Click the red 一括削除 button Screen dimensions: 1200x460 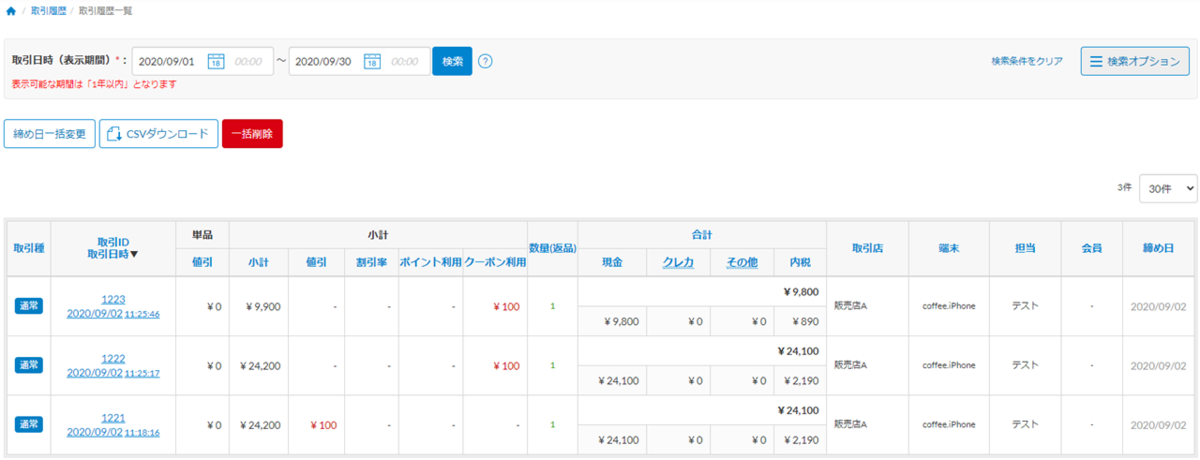coord(252,134)
